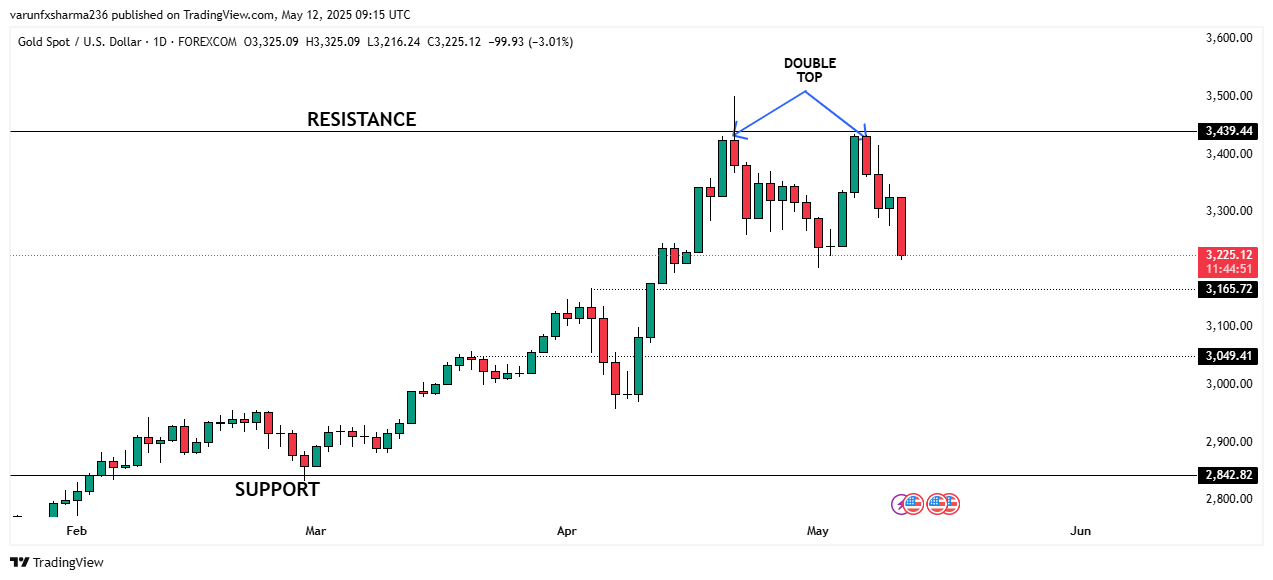Click the 3,165.72 price level label

click(1229, 289)
